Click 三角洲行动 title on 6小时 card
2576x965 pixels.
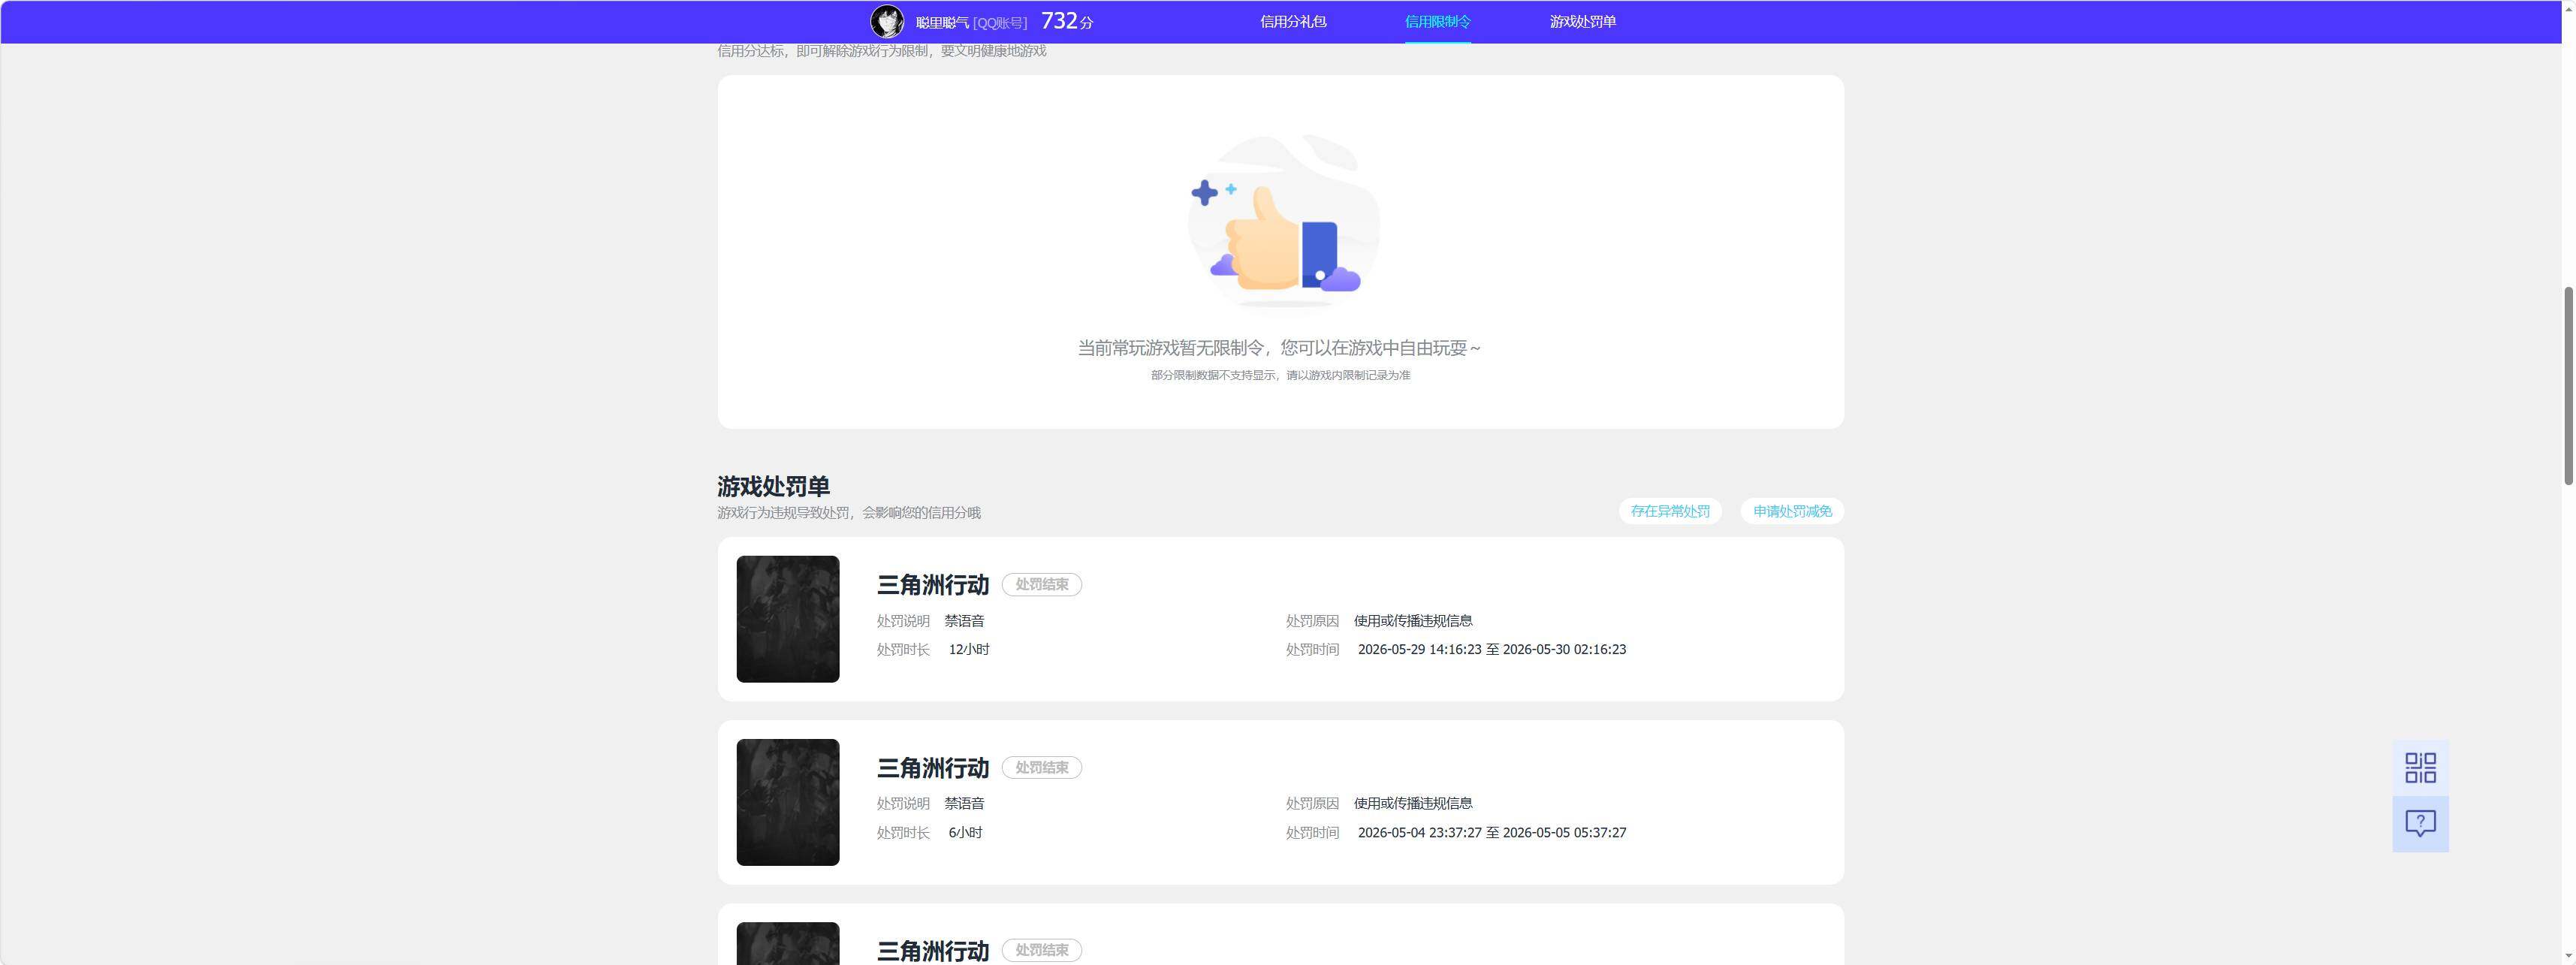pos(933,768)
